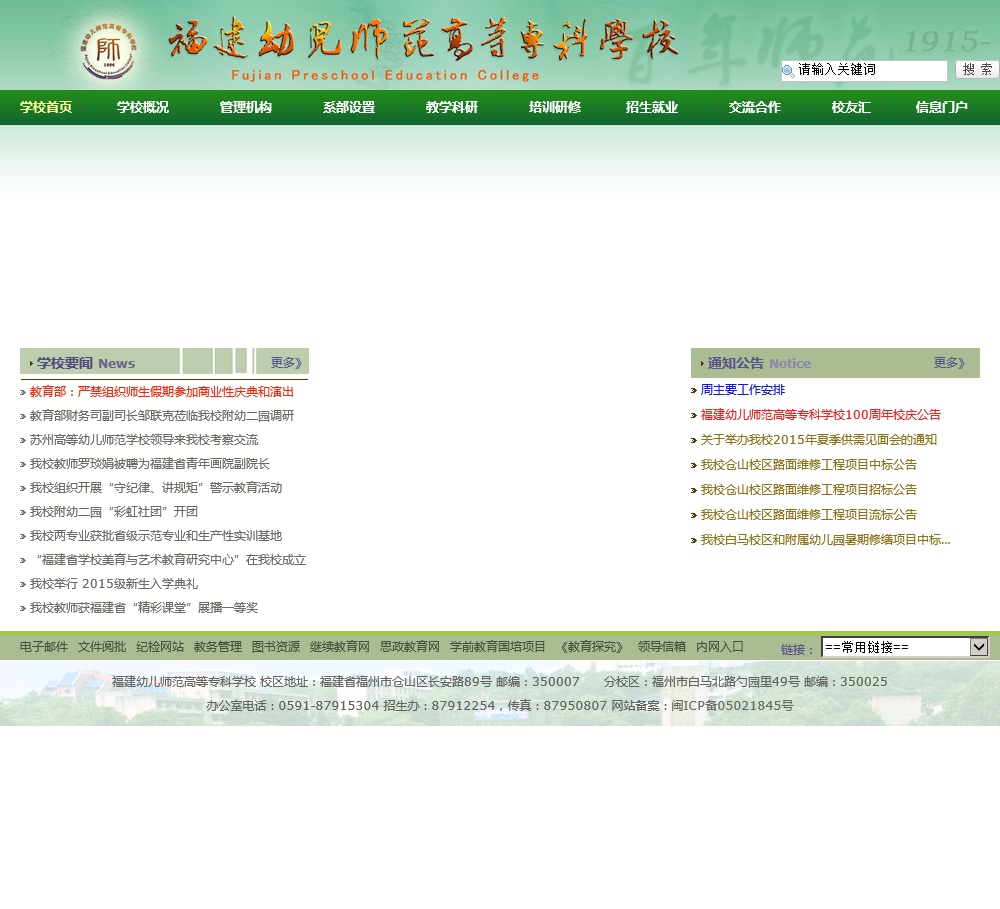Image resolution: width=1000 pixels, height=909 pixels.
Task: Click the 教务管理 footer link
Action: 218,647
